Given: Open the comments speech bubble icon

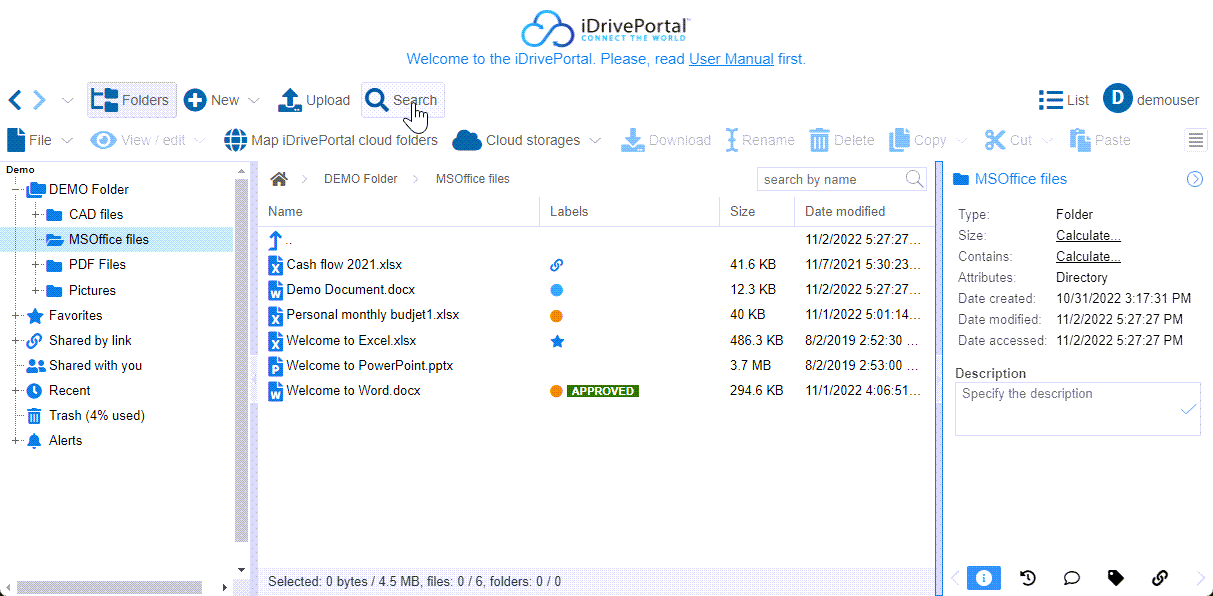Looking at the screenshot, I should [1071, 577].
